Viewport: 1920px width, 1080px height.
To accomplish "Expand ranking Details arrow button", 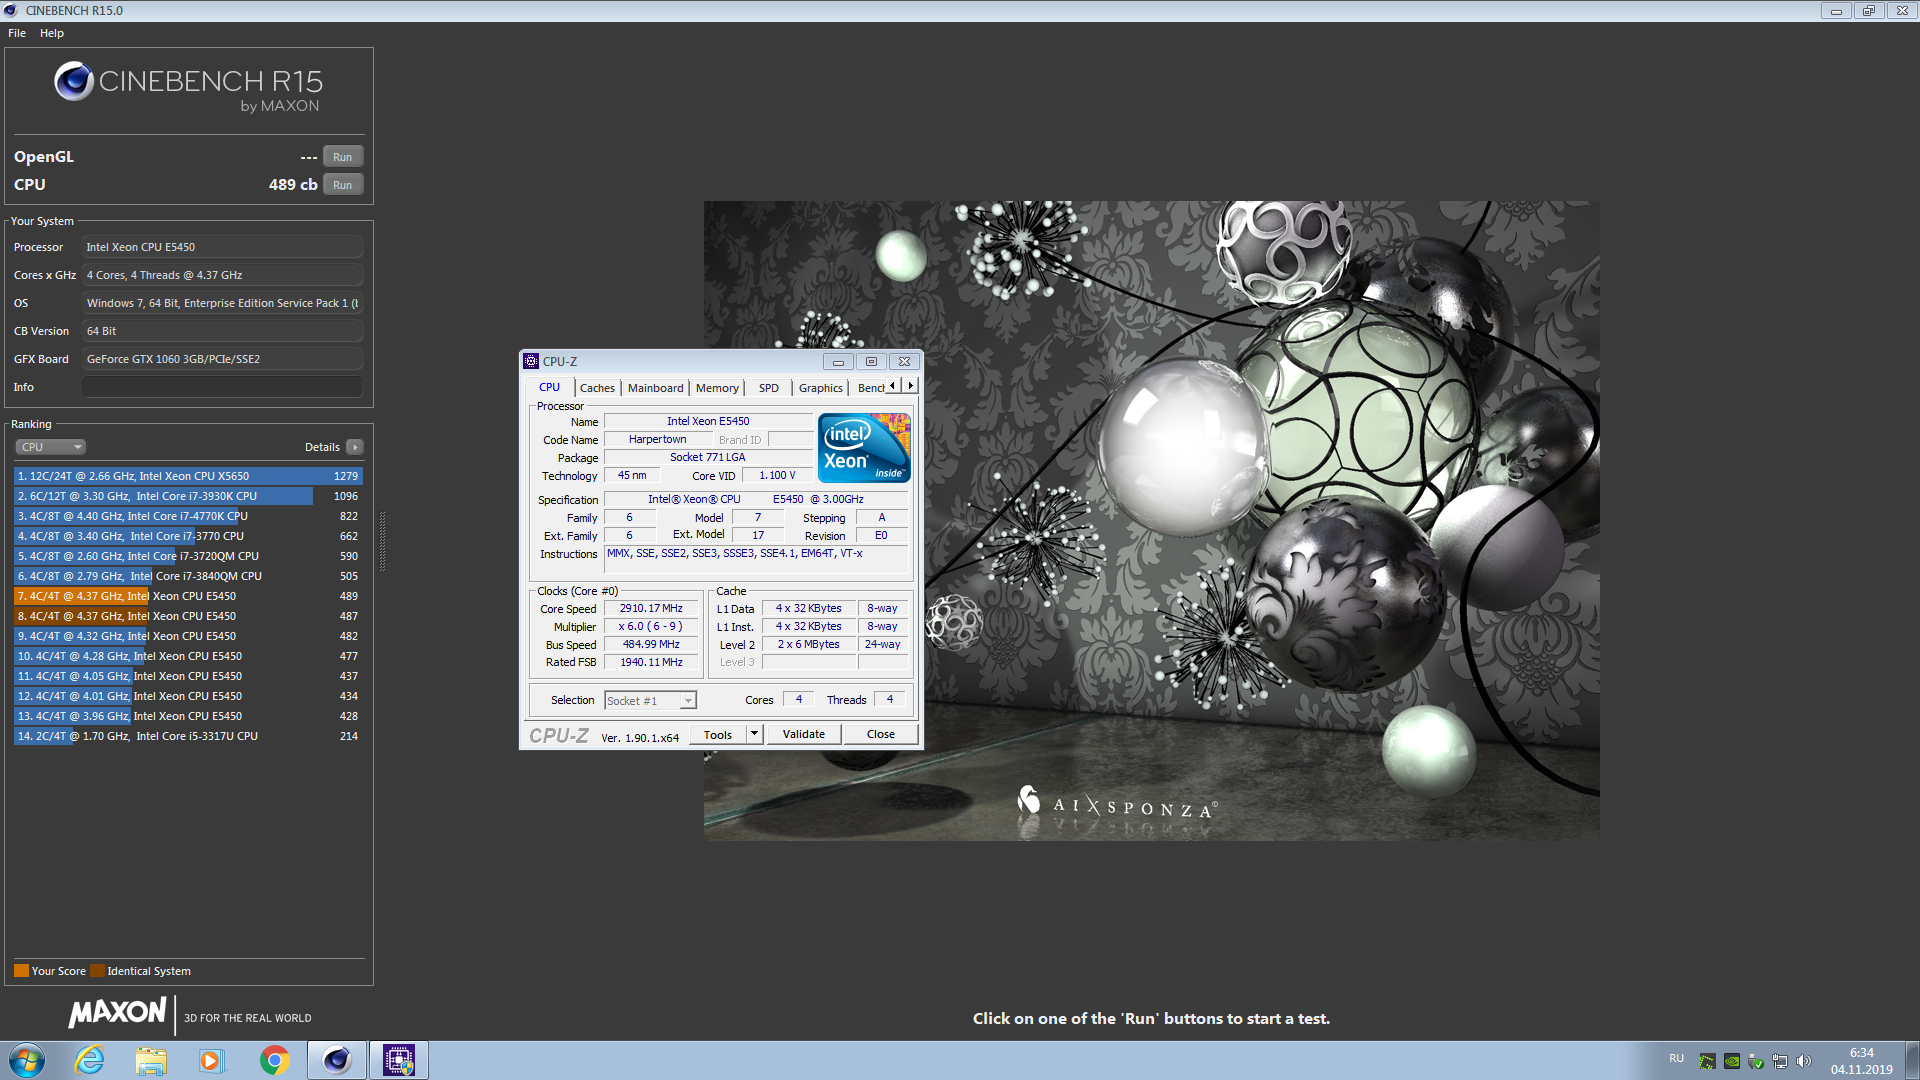I will click(x=355, y=447).
